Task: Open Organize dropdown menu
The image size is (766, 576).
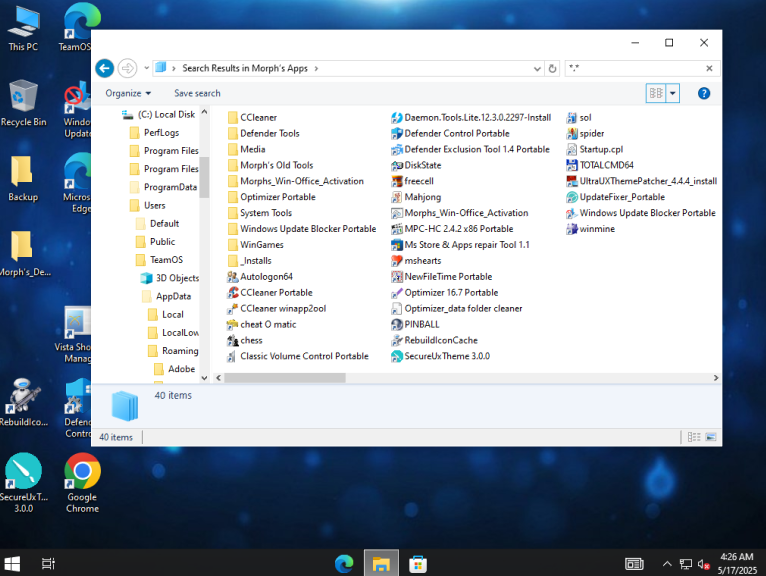Action: [x=128, y=93]
